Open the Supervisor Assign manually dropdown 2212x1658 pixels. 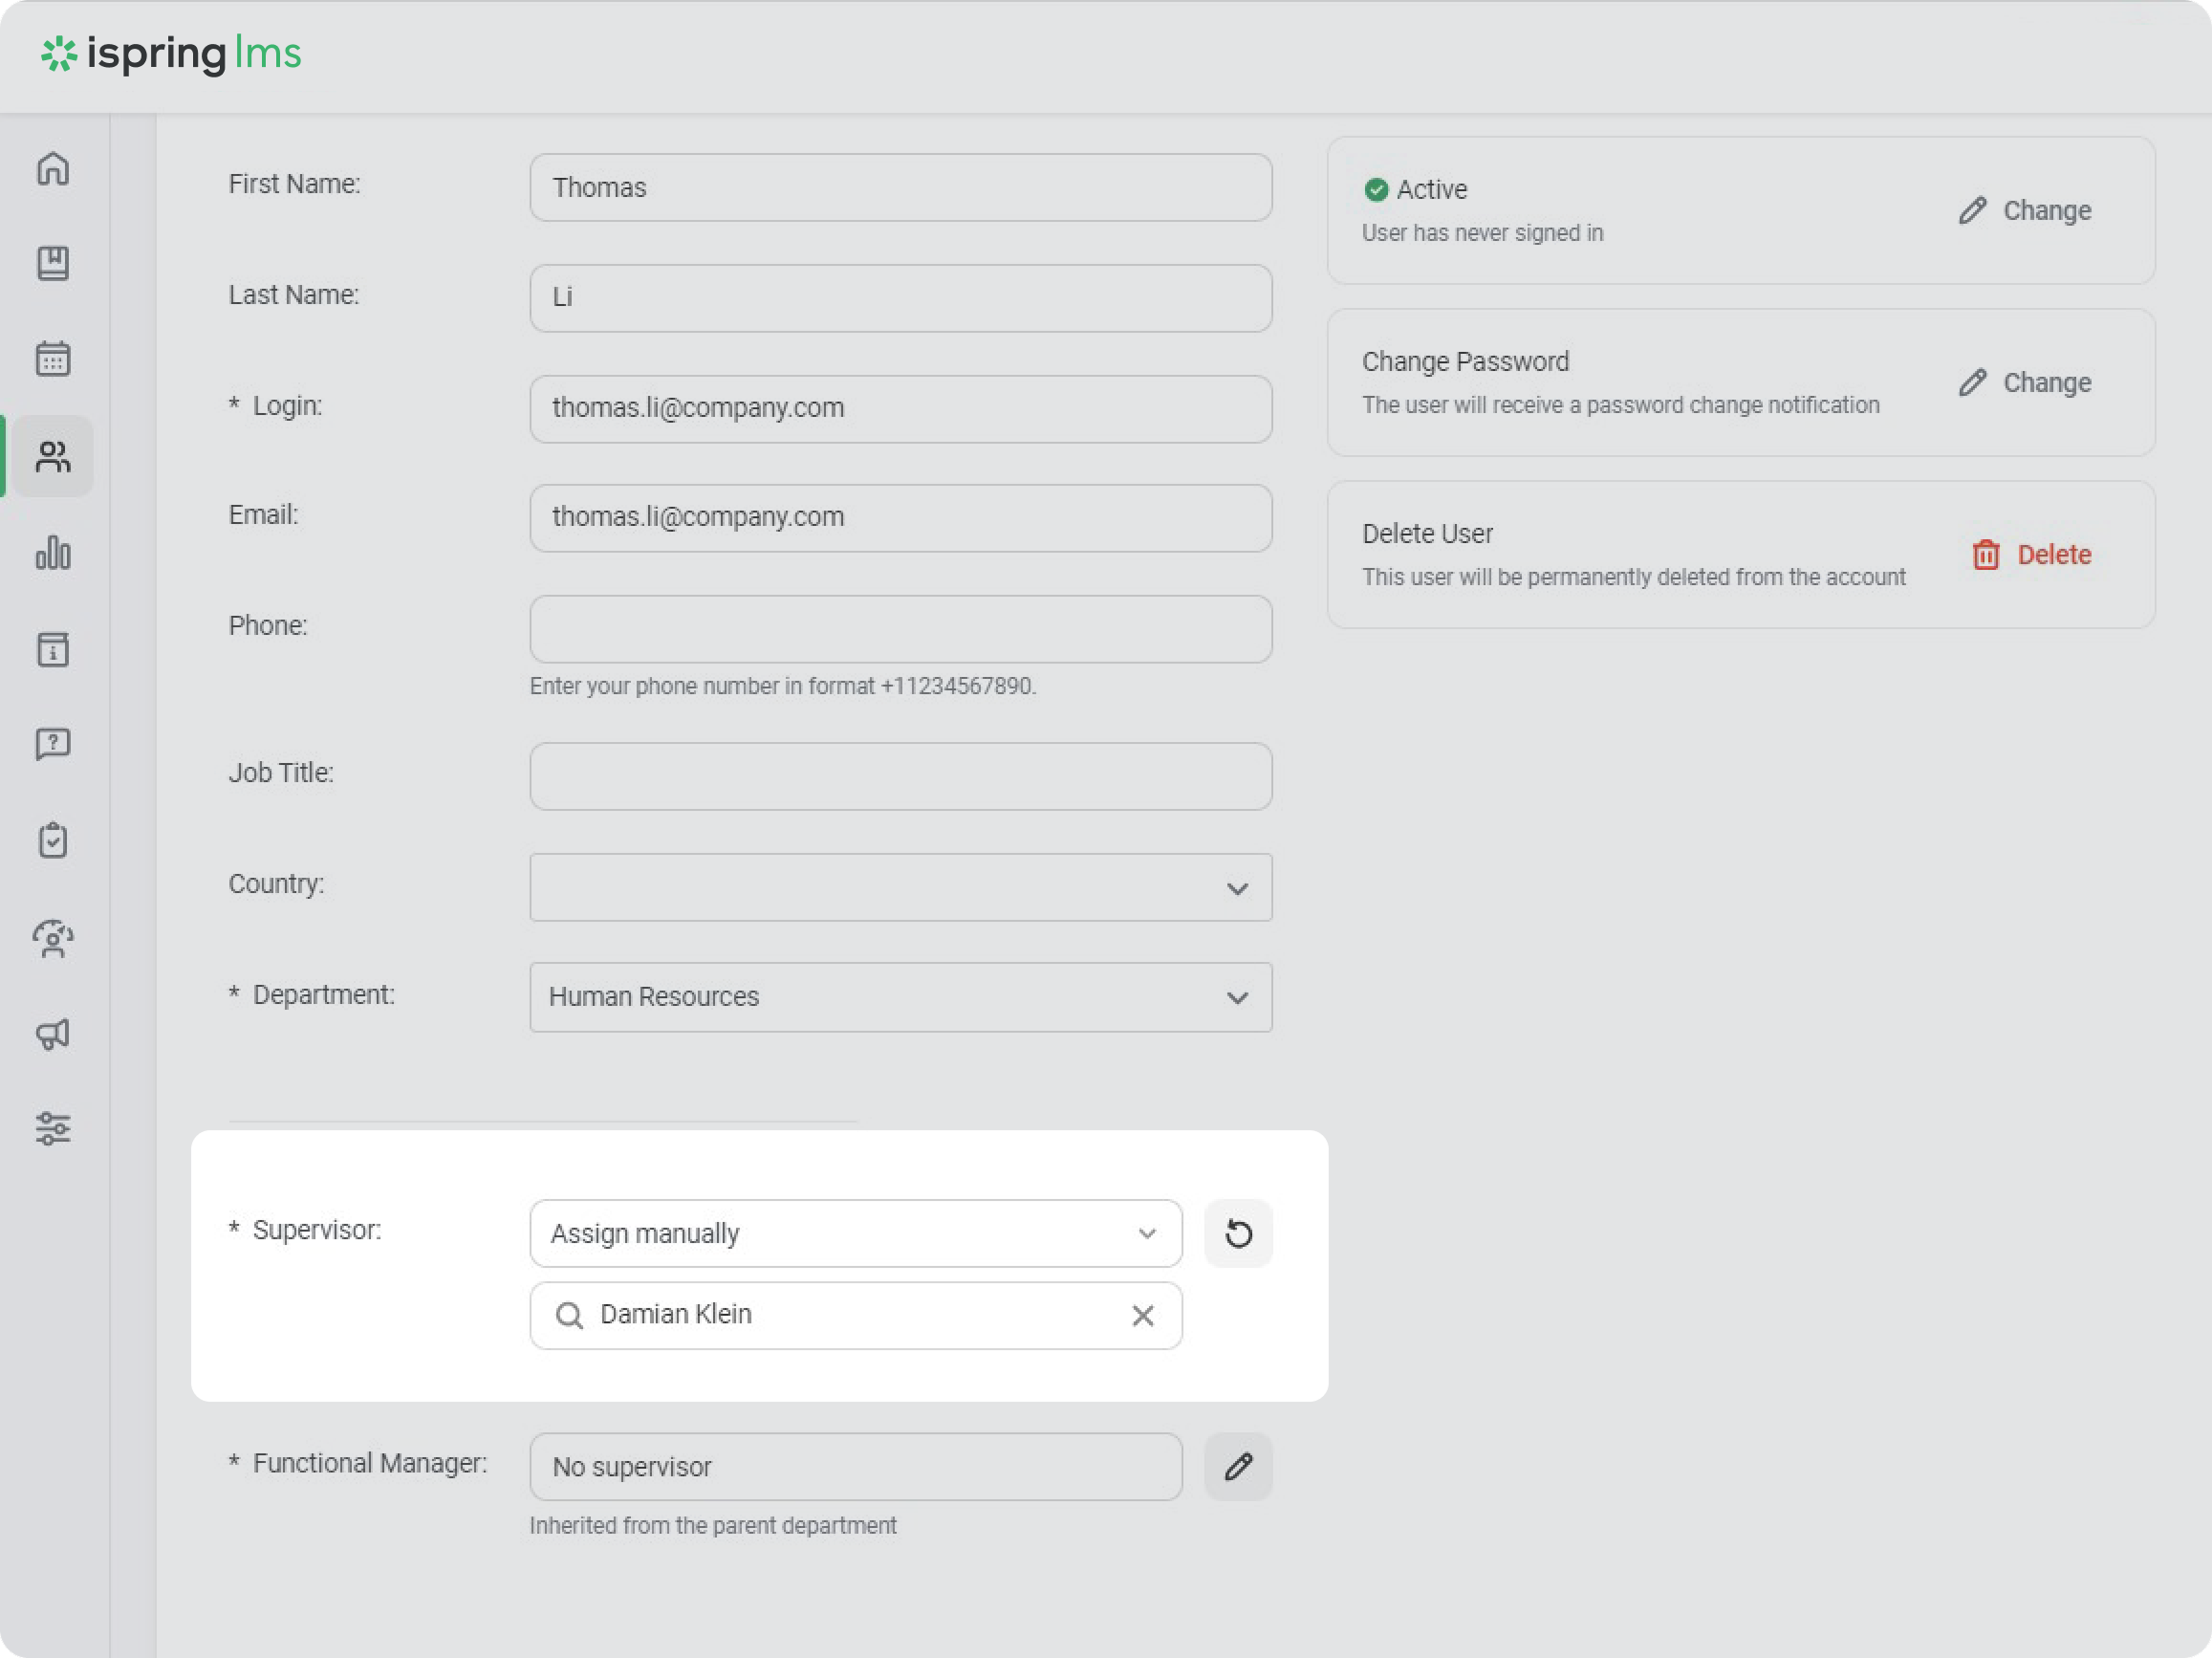[855, 1233]
